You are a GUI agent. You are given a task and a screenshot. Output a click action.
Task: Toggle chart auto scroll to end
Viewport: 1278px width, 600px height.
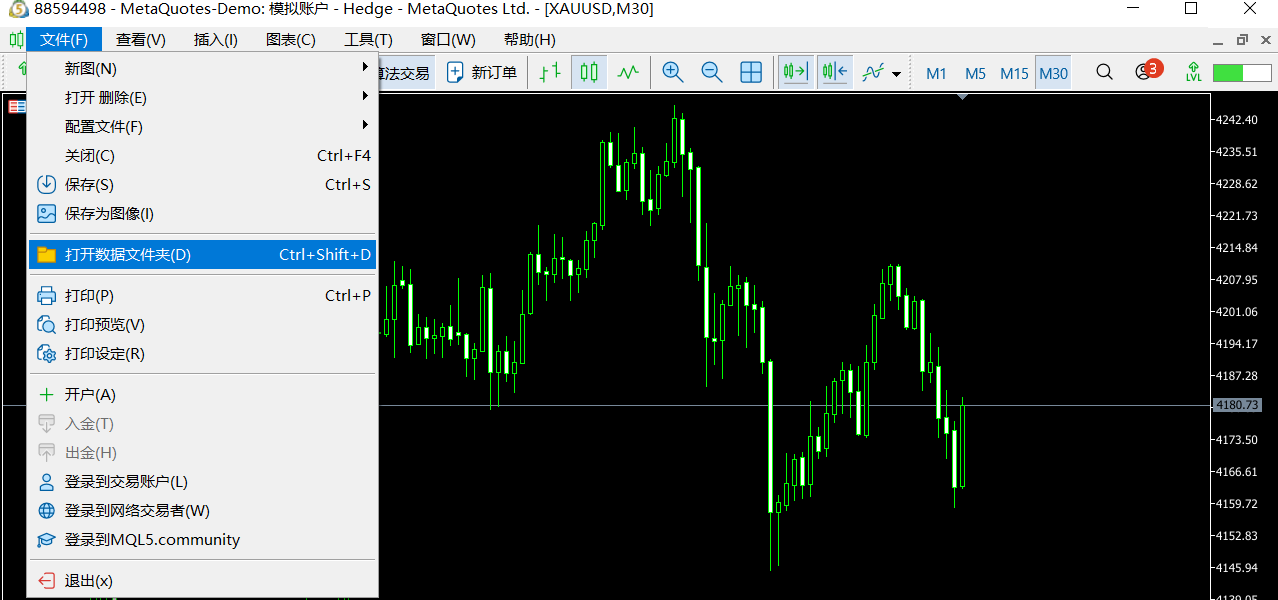(x=796, y=73)
